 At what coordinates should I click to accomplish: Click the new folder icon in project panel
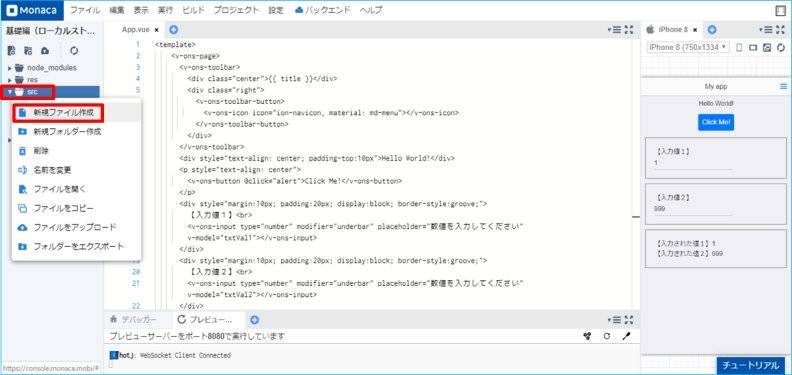pyautogui.click(x=28, y=51)
